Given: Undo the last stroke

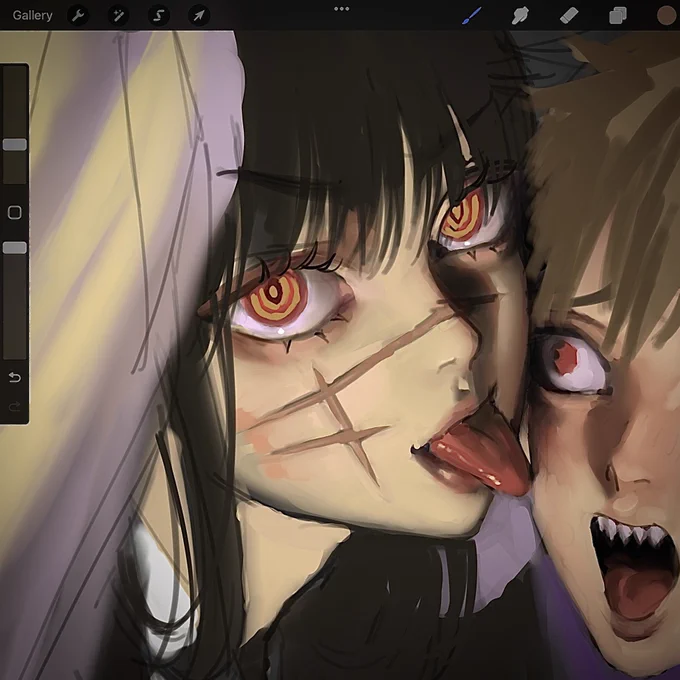Looking at the screenshot, I should (15, 377).
